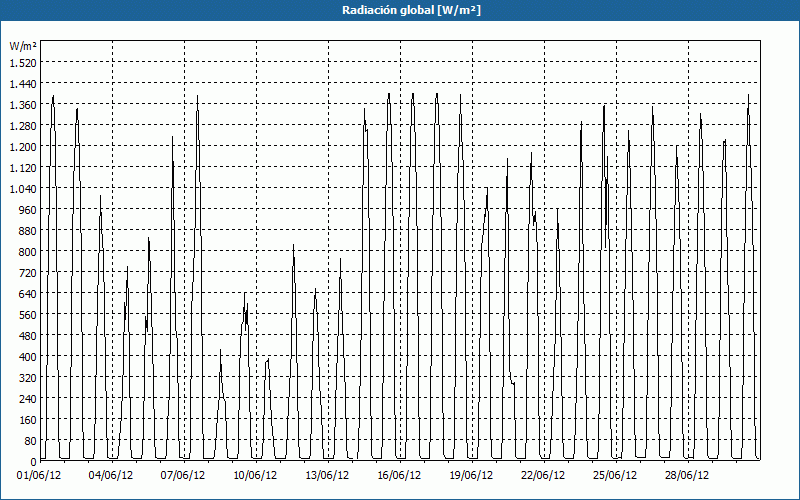800x500 pixels.
Task: Select the 640 y-axis label
Action: click(x=28, y=294)
